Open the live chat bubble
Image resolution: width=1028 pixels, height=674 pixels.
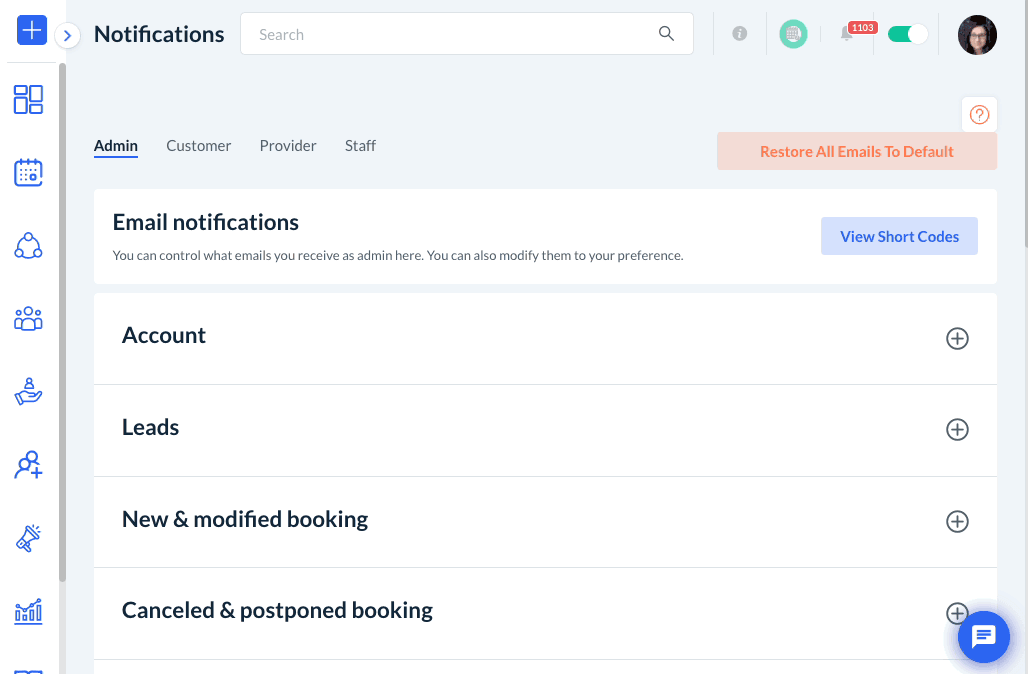(983, 636)
